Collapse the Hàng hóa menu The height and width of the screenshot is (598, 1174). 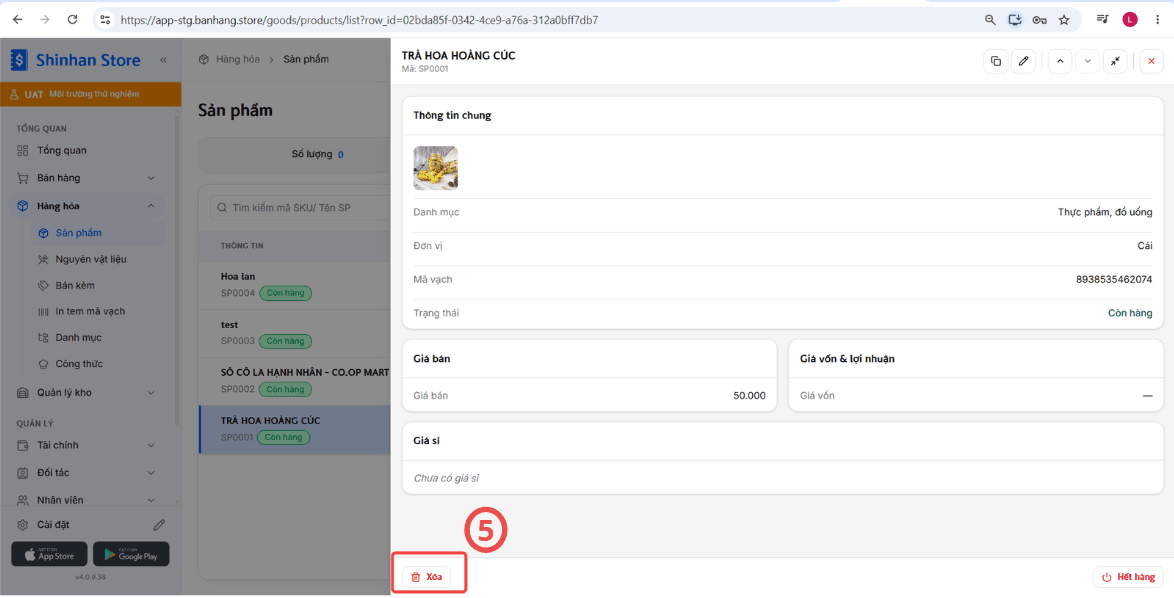click(87, 206)
